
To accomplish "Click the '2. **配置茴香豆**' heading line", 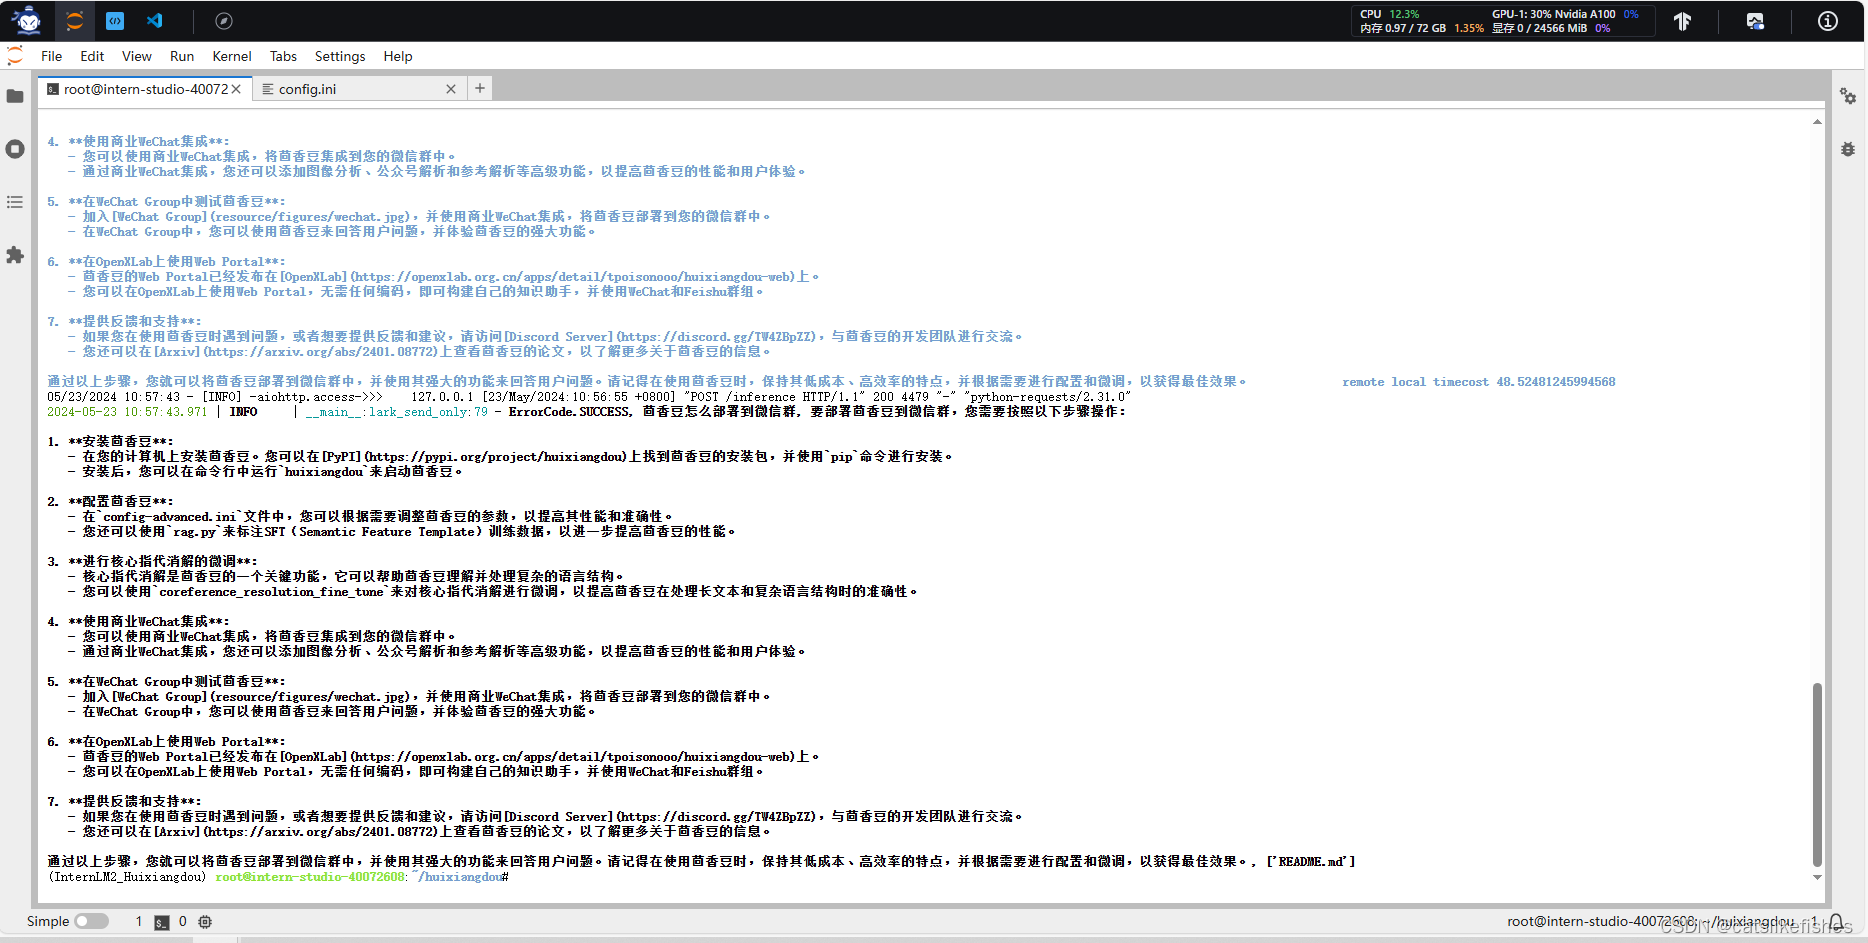I will (110, 502).
